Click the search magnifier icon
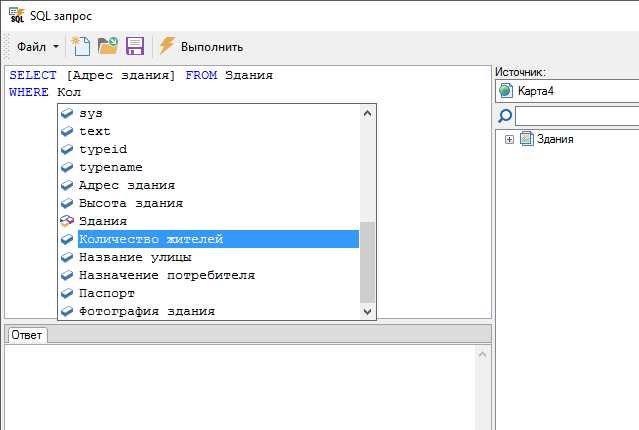Screen dimensions: 639x430 point(505,116)
